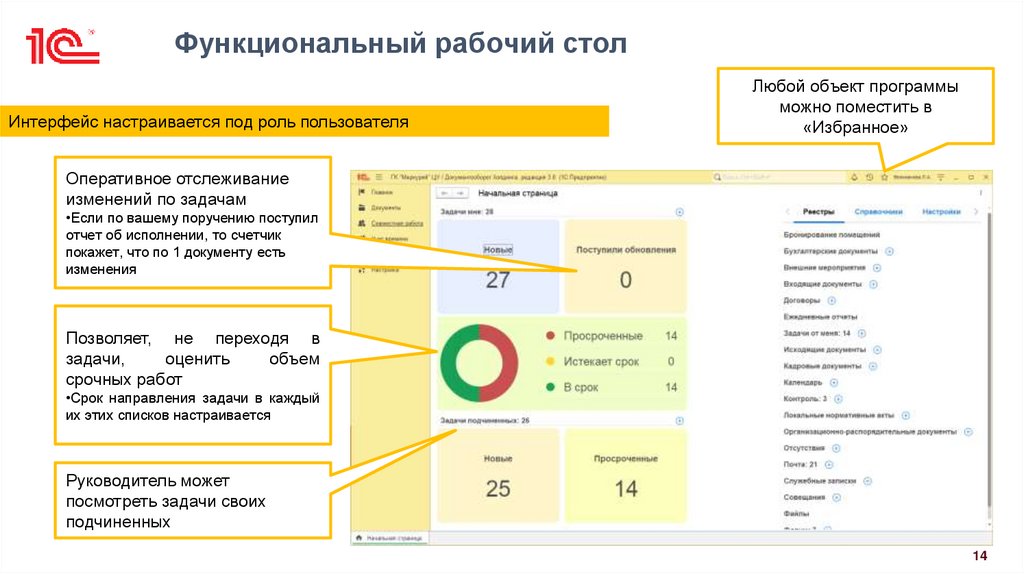
Task: Open the Документы section in the left sidebar
Action: click(x=380, y=208)
